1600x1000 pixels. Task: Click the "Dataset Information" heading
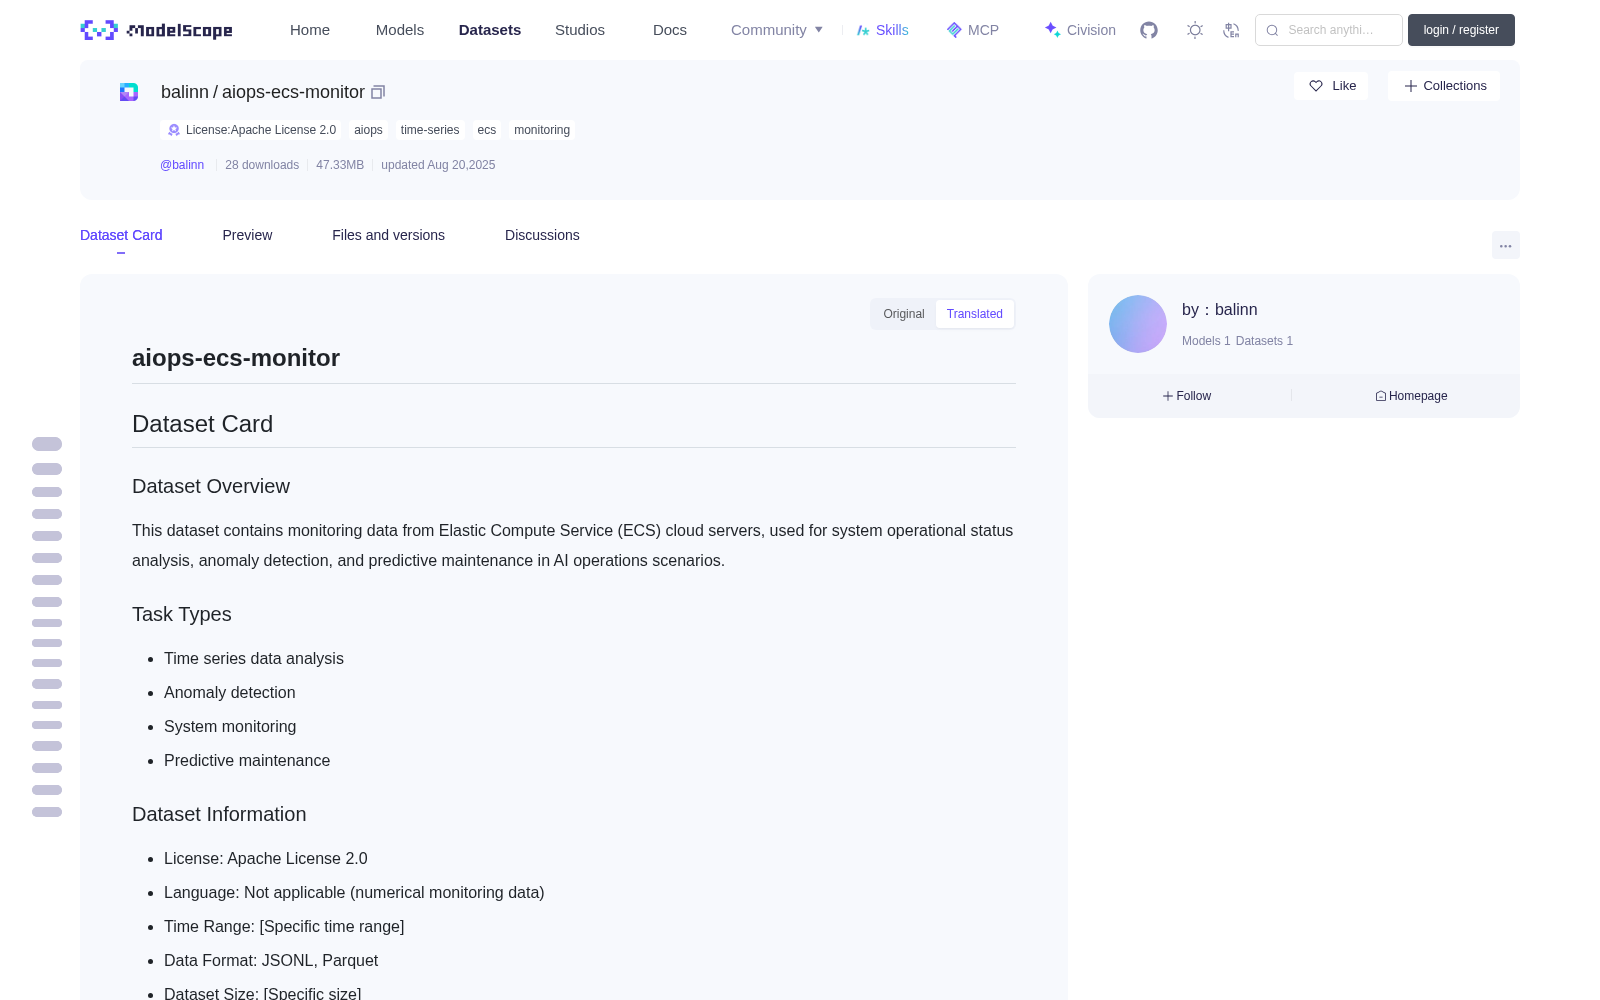click(x=219, y=814)
